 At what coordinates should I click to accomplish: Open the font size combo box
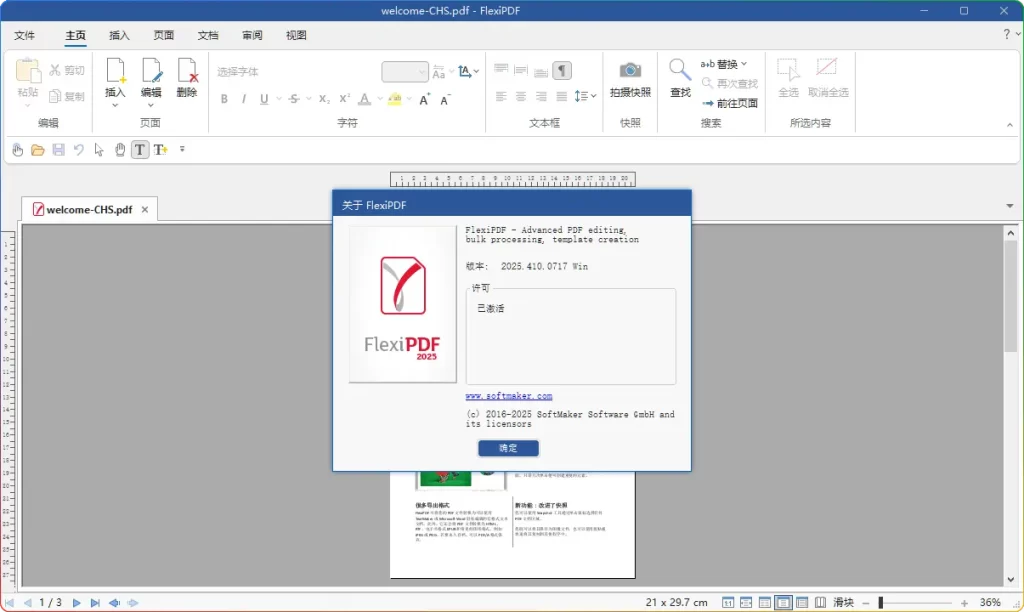coord(405,71)
